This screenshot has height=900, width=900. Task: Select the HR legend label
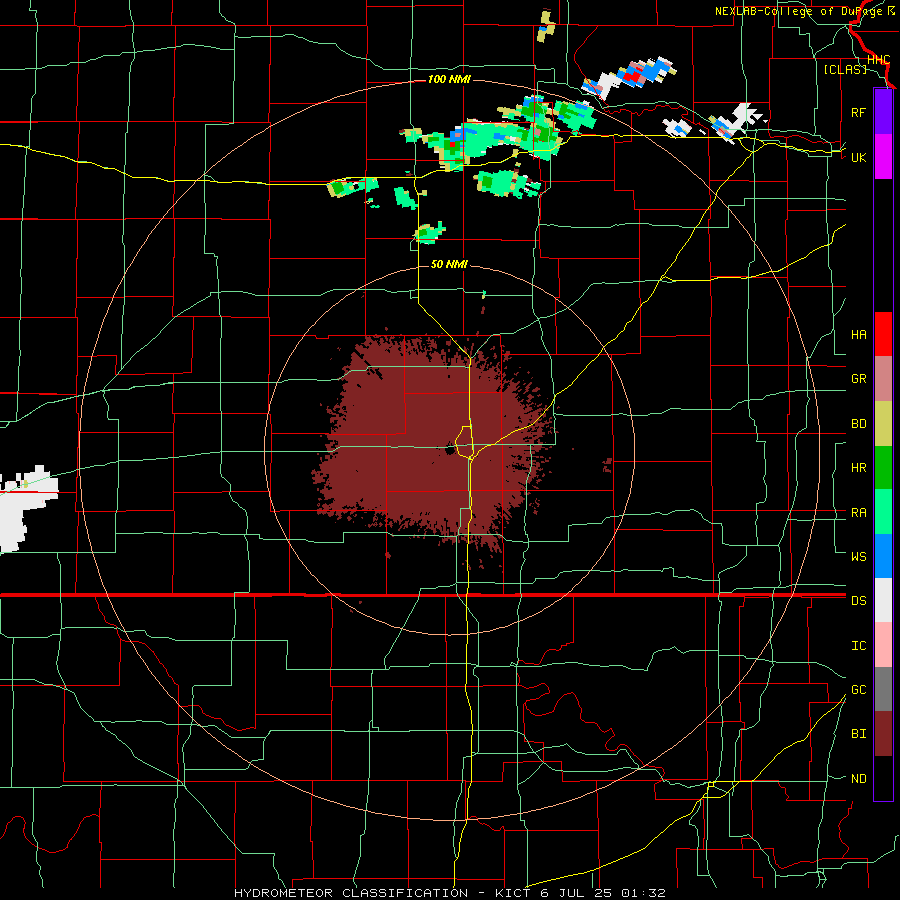click(x=858, y=468)
